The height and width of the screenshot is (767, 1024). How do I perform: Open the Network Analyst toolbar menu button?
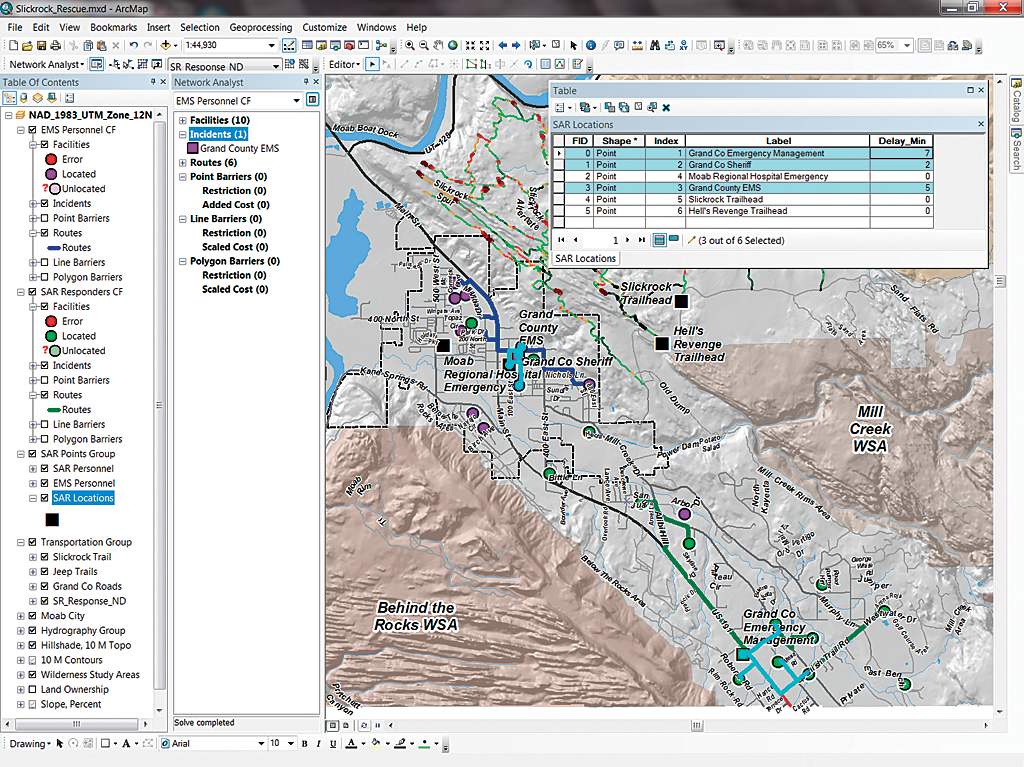click(46, 64)
